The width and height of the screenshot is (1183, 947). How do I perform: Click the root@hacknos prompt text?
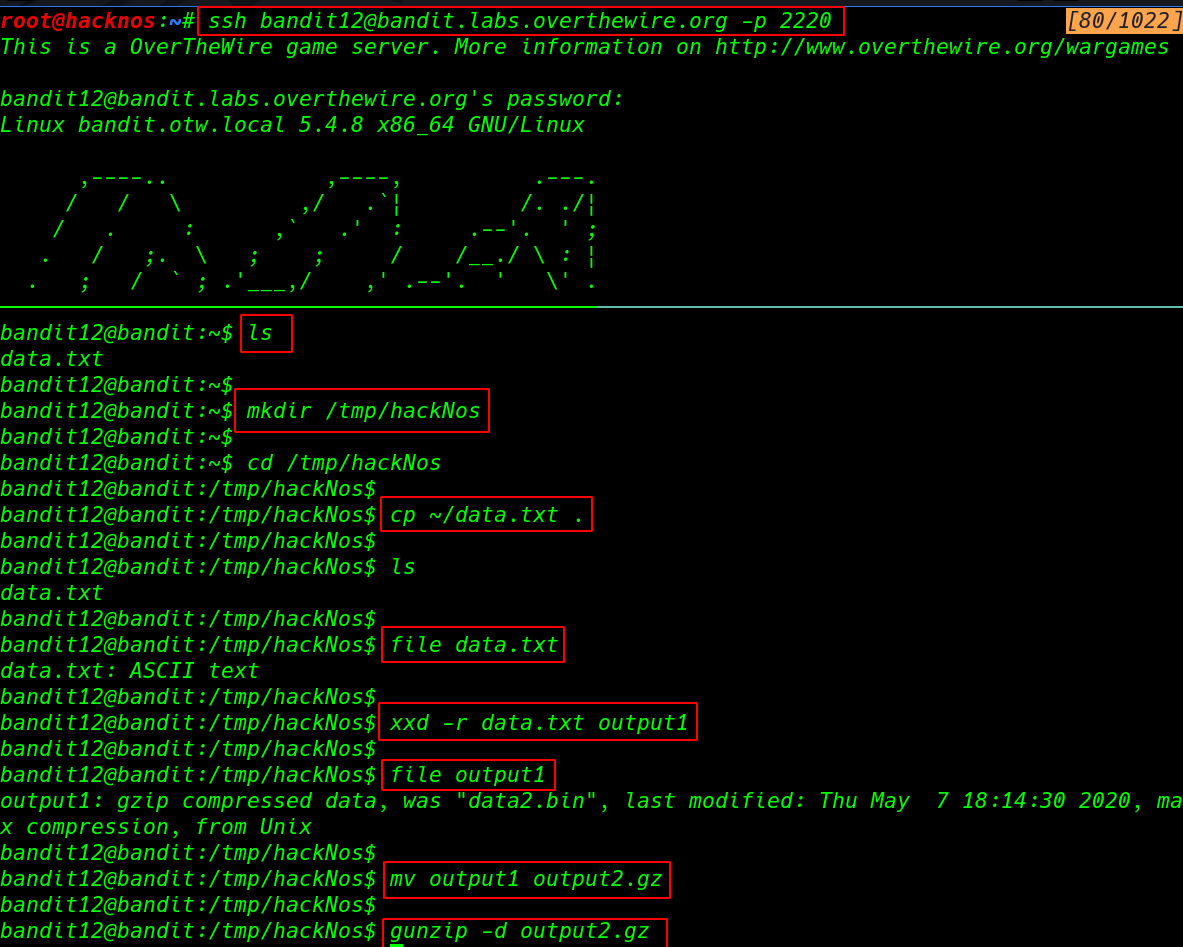pyautogui.click(x=78, y=21)
